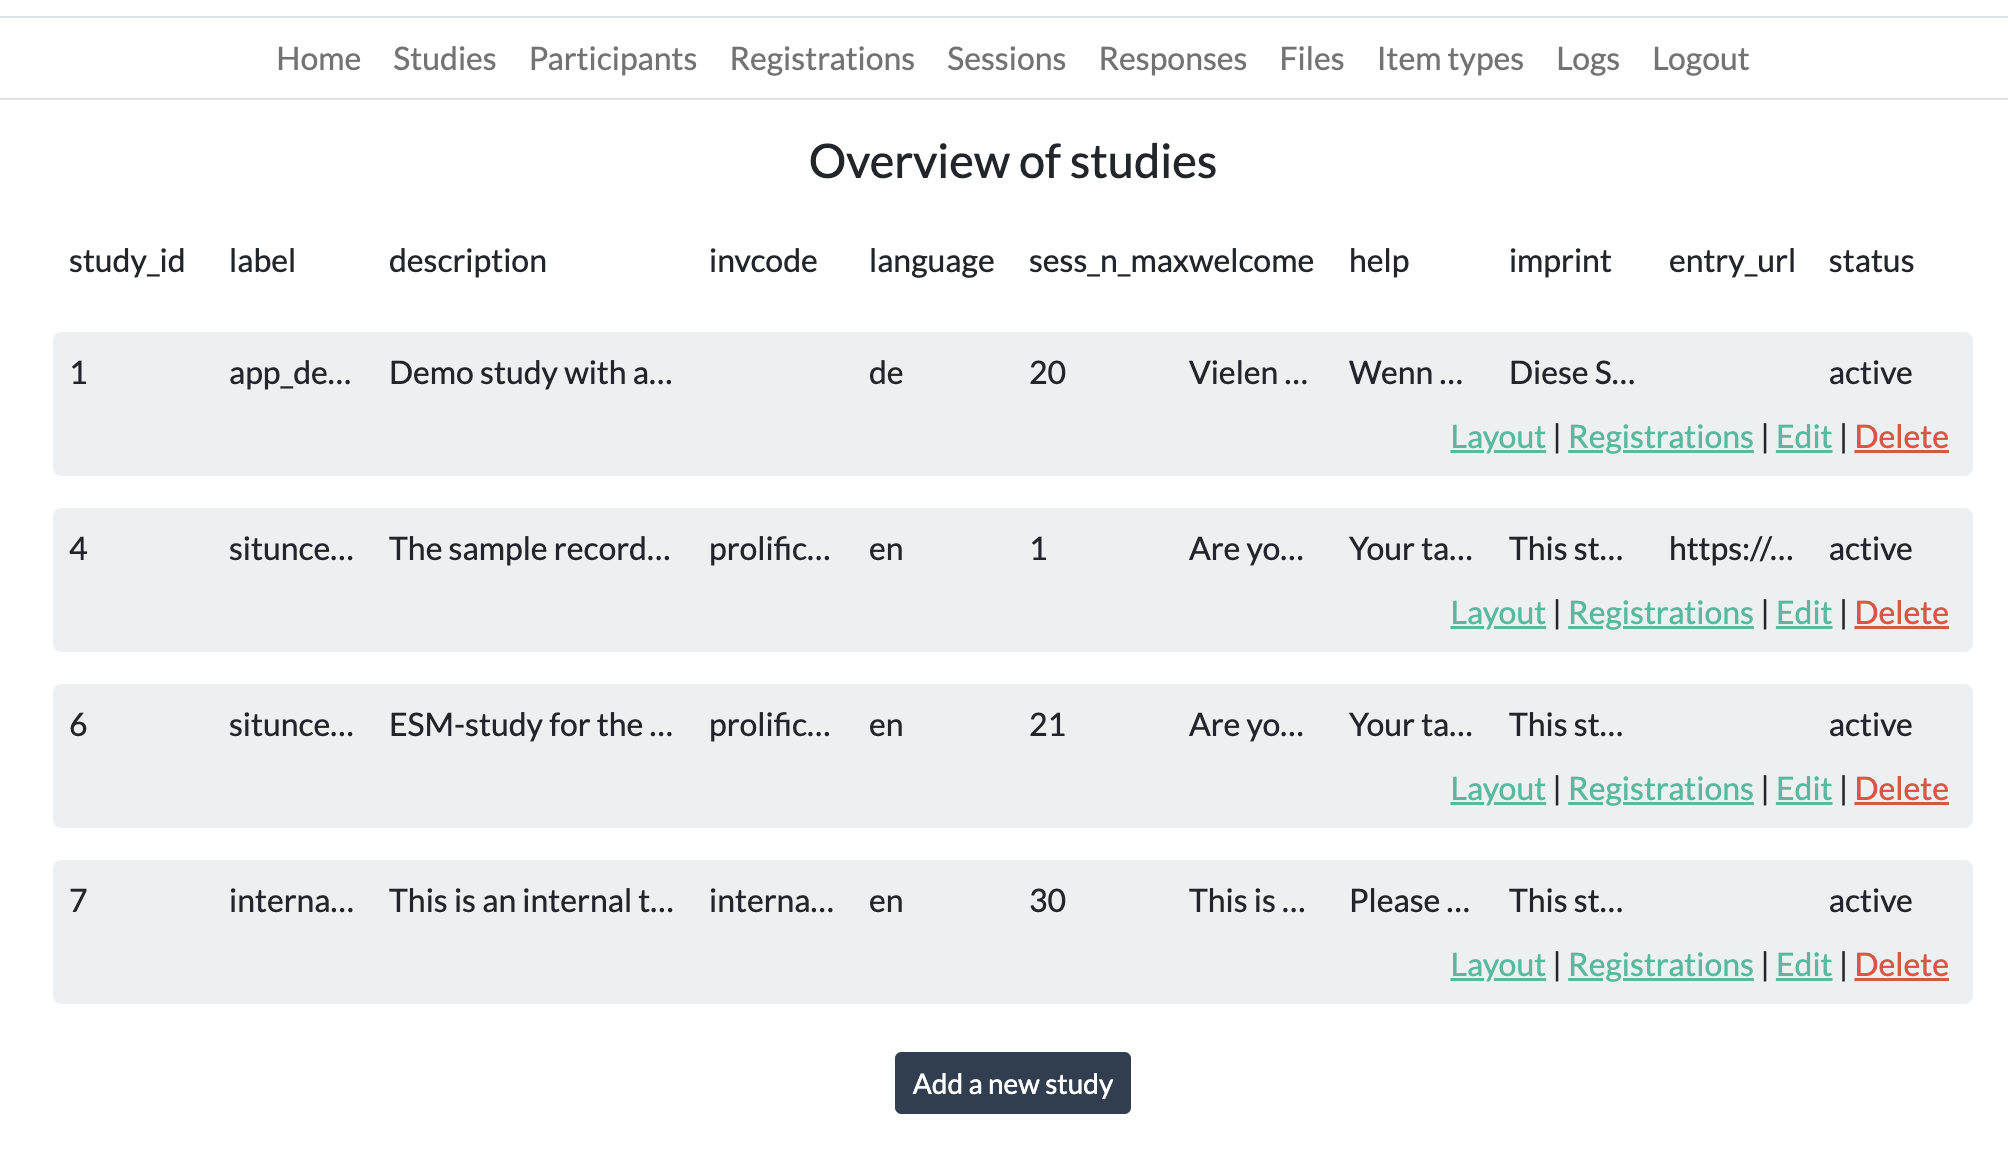Go to the Home page
Screen dimensions: 2008x1160
click(318, 59)
